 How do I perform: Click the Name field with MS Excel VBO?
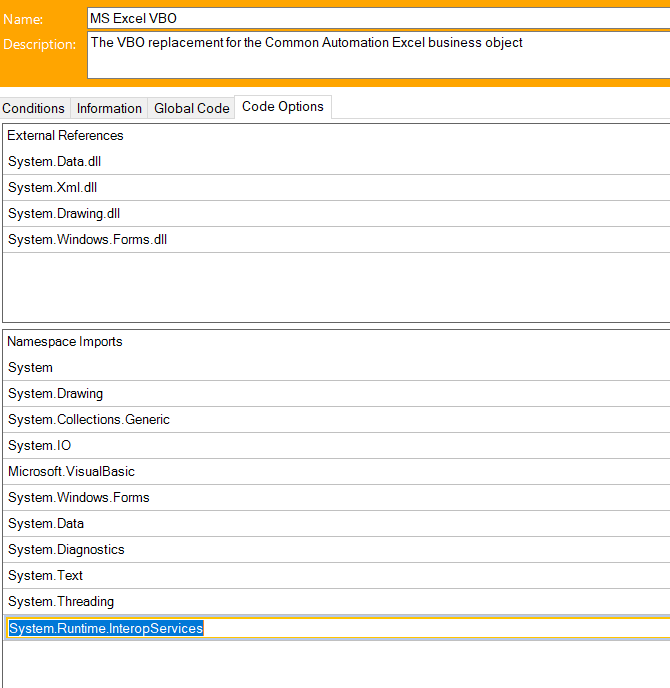tap(378, 18)
